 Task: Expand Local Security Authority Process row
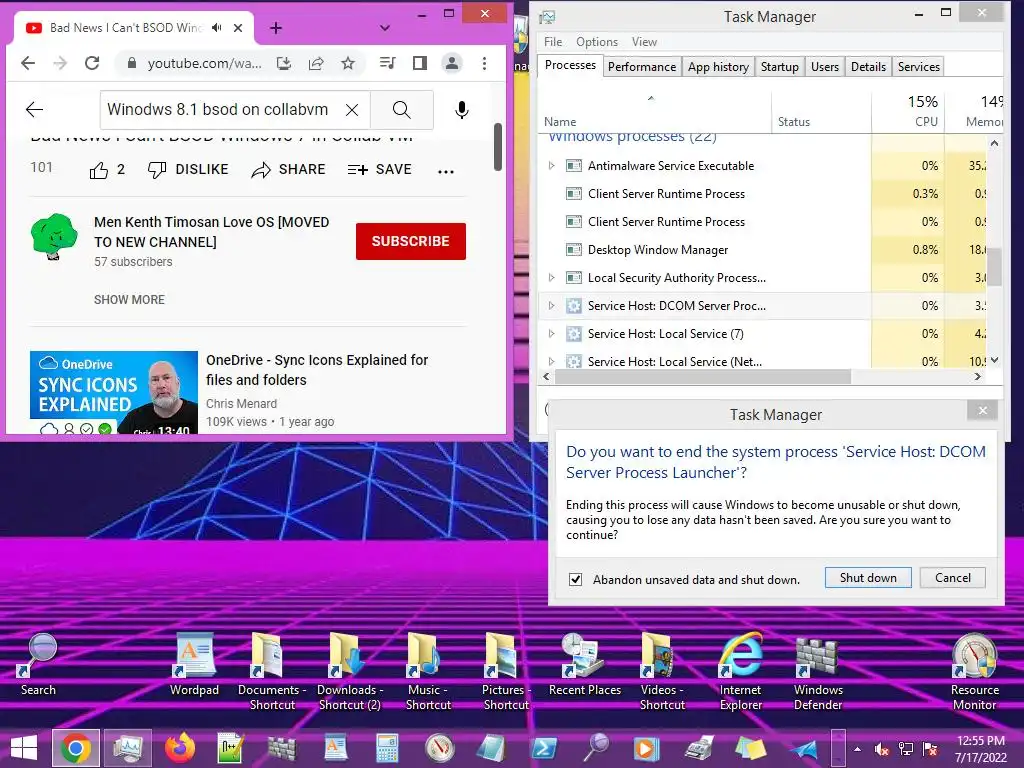[551, 278]
